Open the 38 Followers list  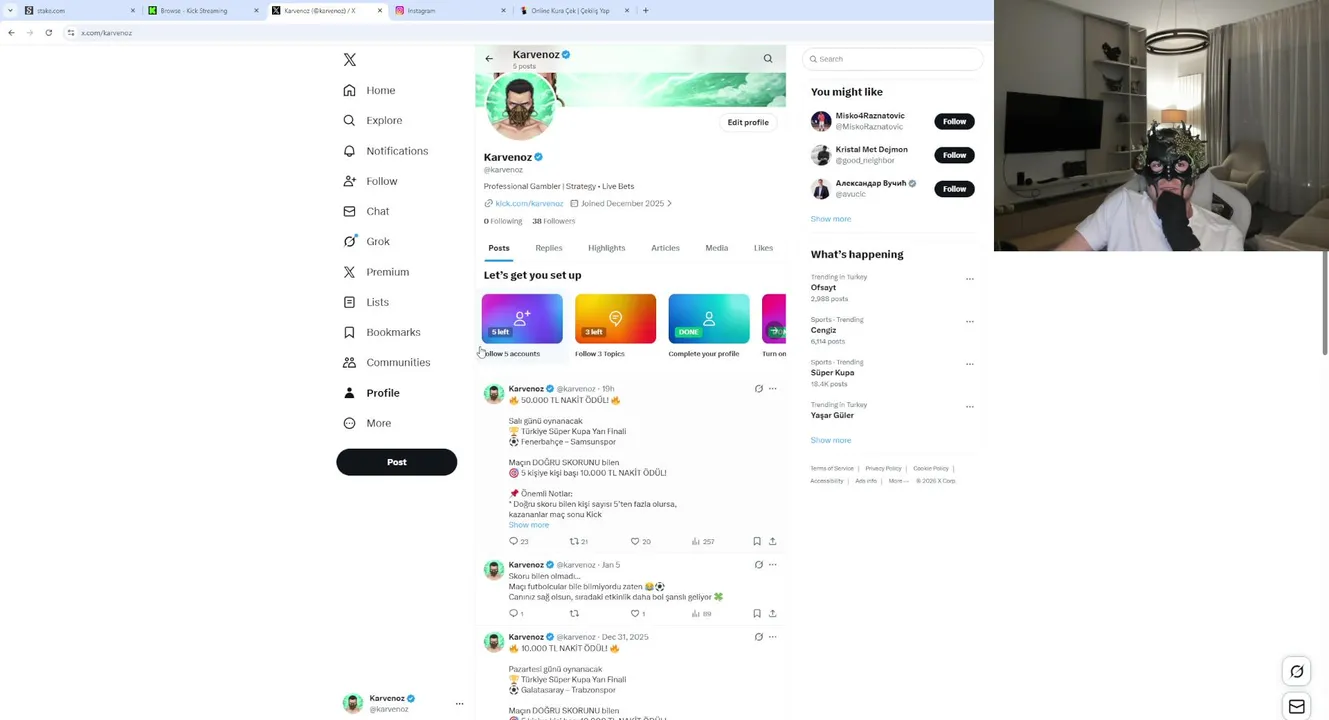(x=554, y=221)
